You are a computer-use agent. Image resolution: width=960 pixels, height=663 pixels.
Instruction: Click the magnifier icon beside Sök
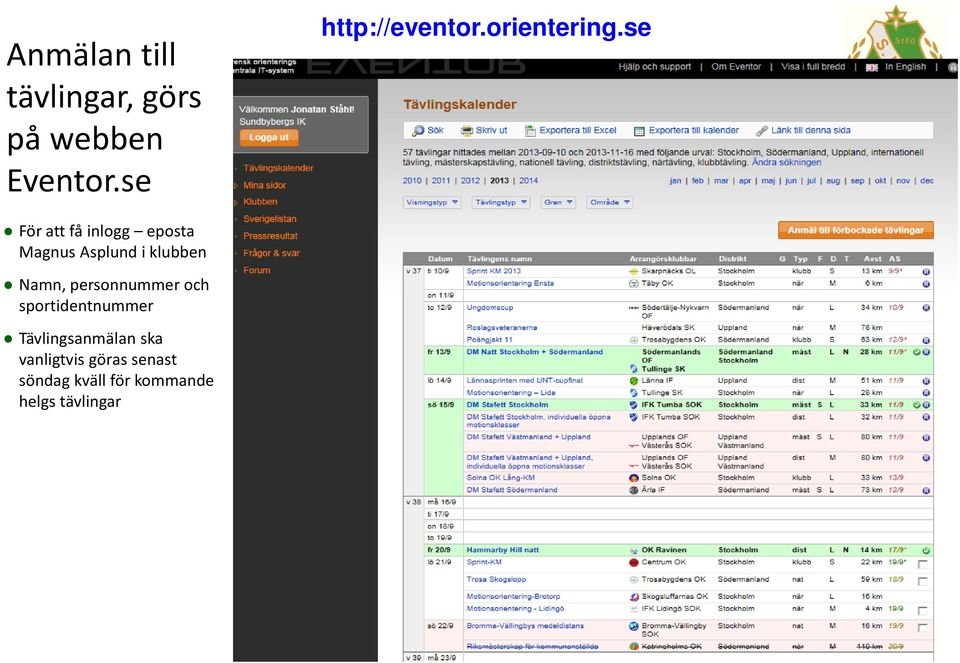coord(418,130)
